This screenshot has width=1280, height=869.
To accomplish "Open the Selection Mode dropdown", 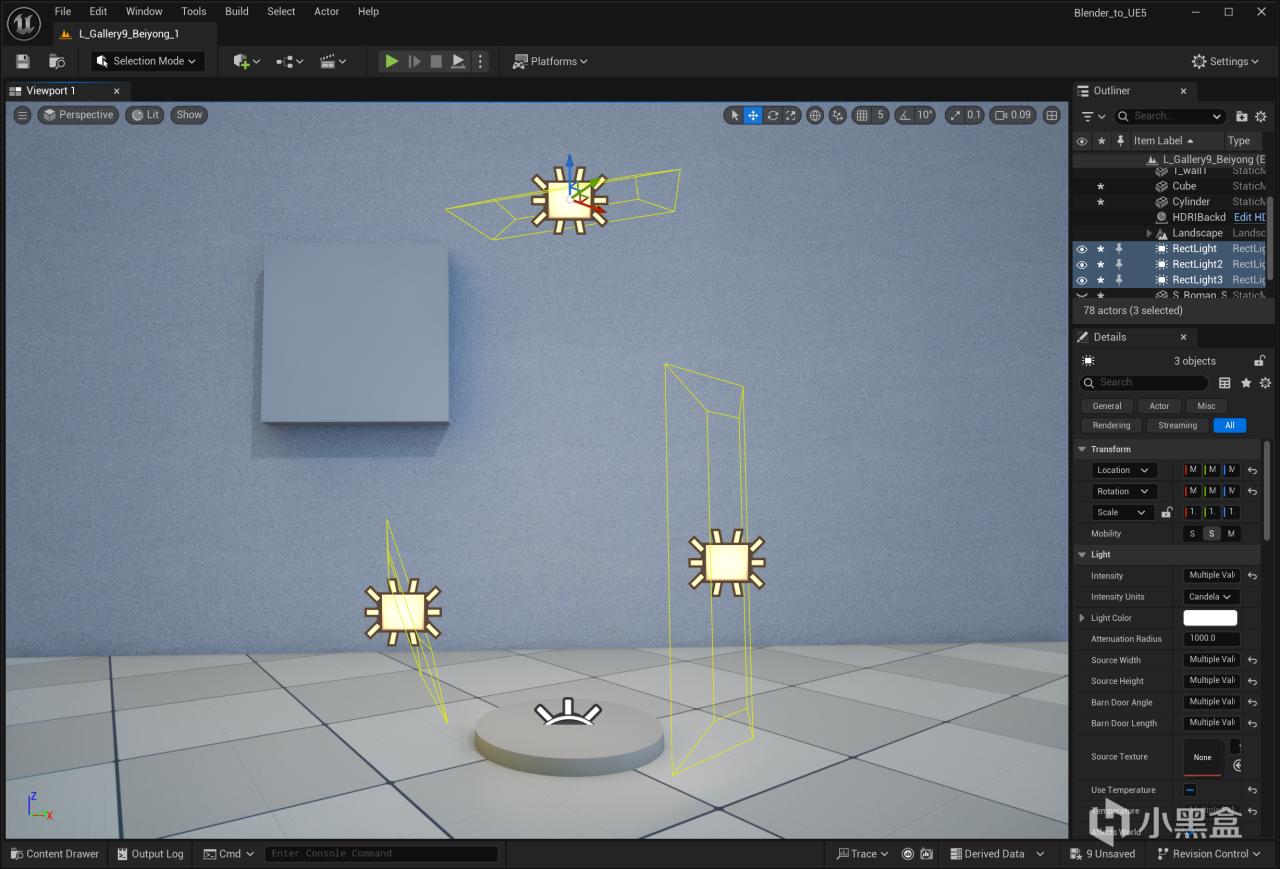I will coord(148,61).
